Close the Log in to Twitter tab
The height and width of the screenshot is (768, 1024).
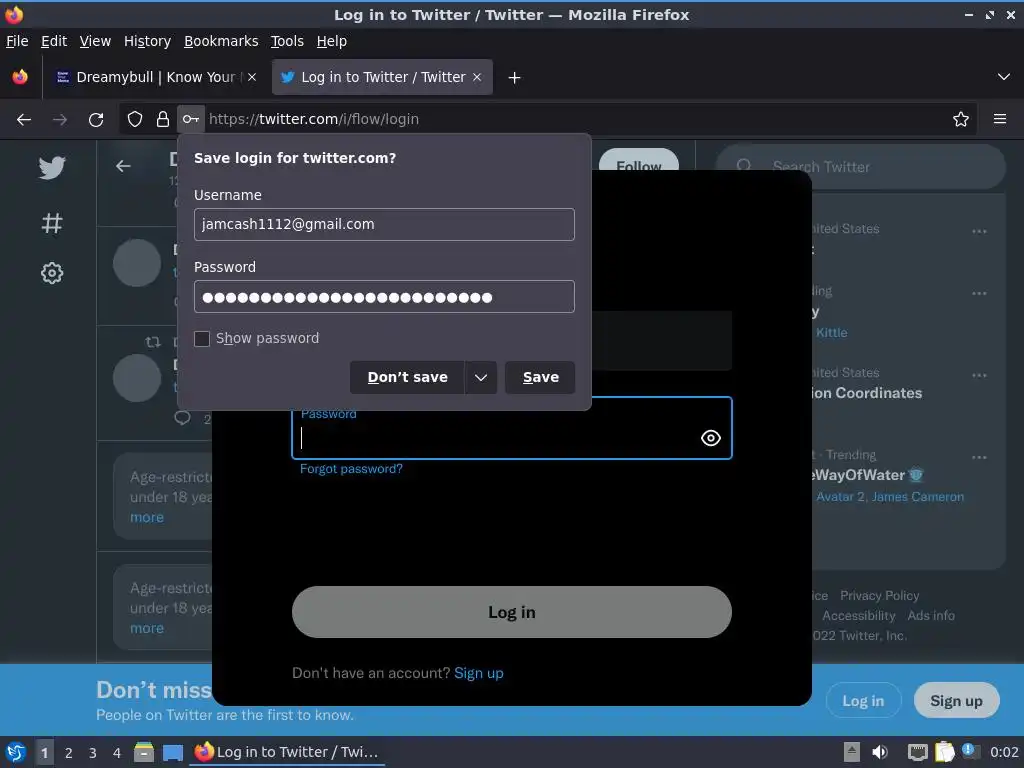point(477,77)
